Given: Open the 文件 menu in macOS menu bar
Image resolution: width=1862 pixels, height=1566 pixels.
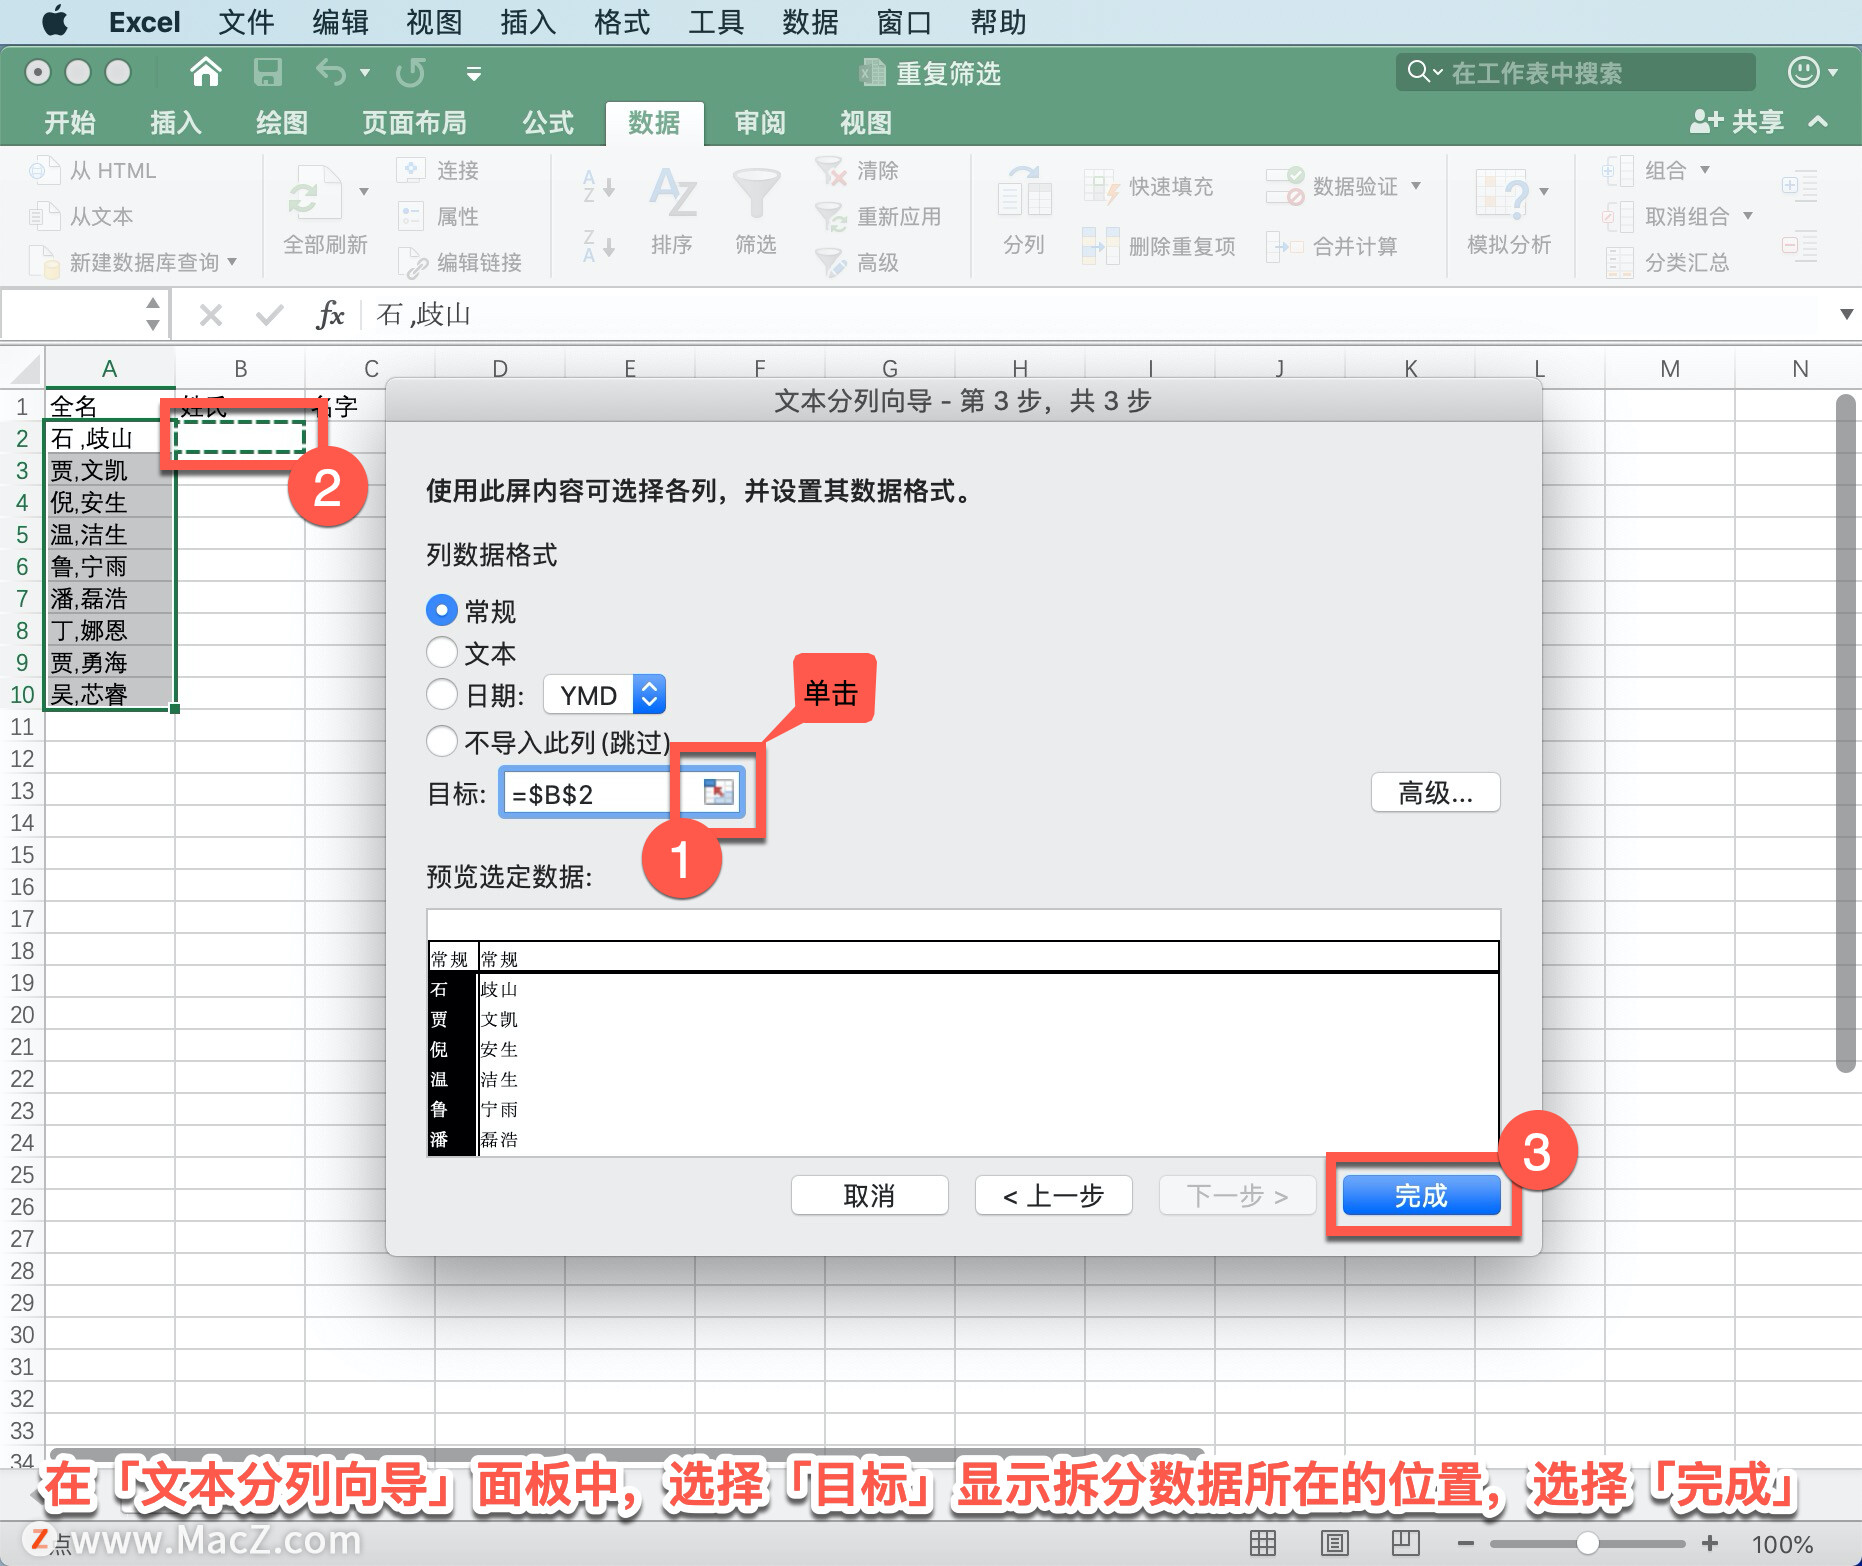Looking at the screenshot, I should [246, 22].
